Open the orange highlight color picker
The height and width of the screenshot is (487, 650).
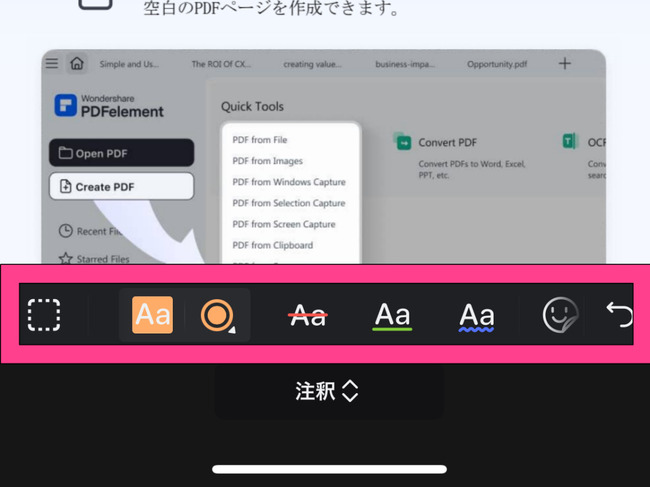(x=218, y=316)
